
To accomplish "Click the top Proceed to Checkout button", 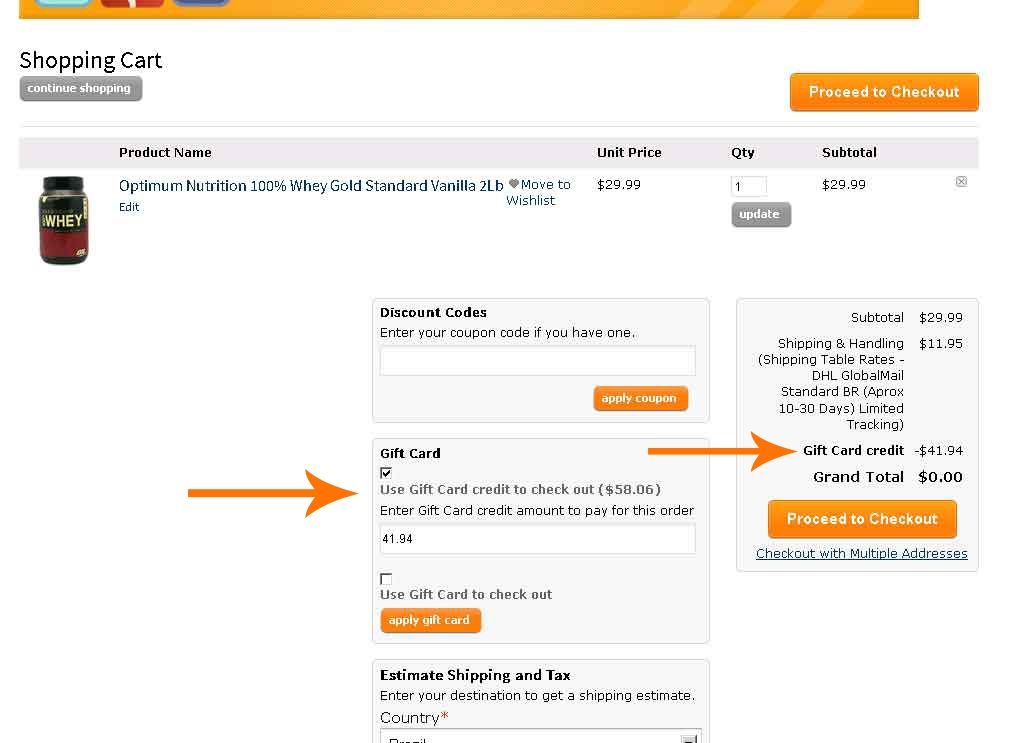I will (884, 92).
